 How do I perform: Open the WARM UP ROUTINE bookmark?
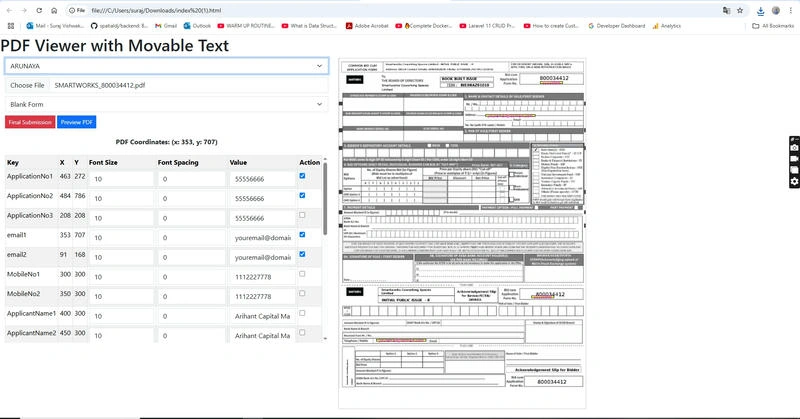(x=246, y=26)
